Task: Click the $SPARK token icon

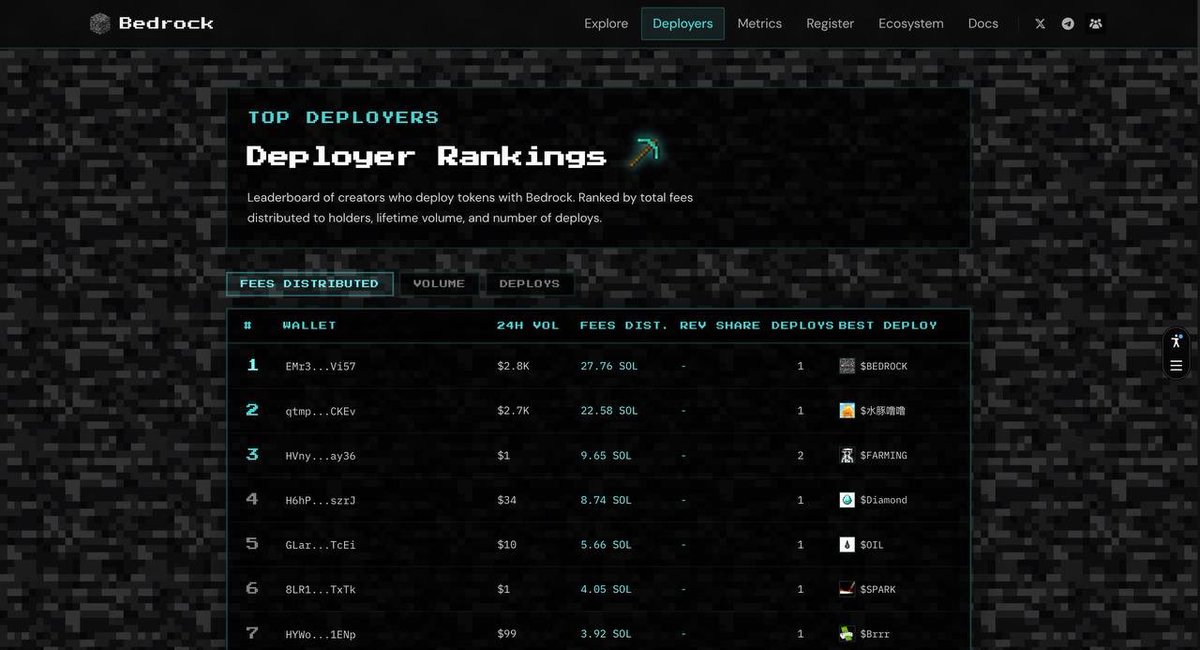Action: coord(847,589)
